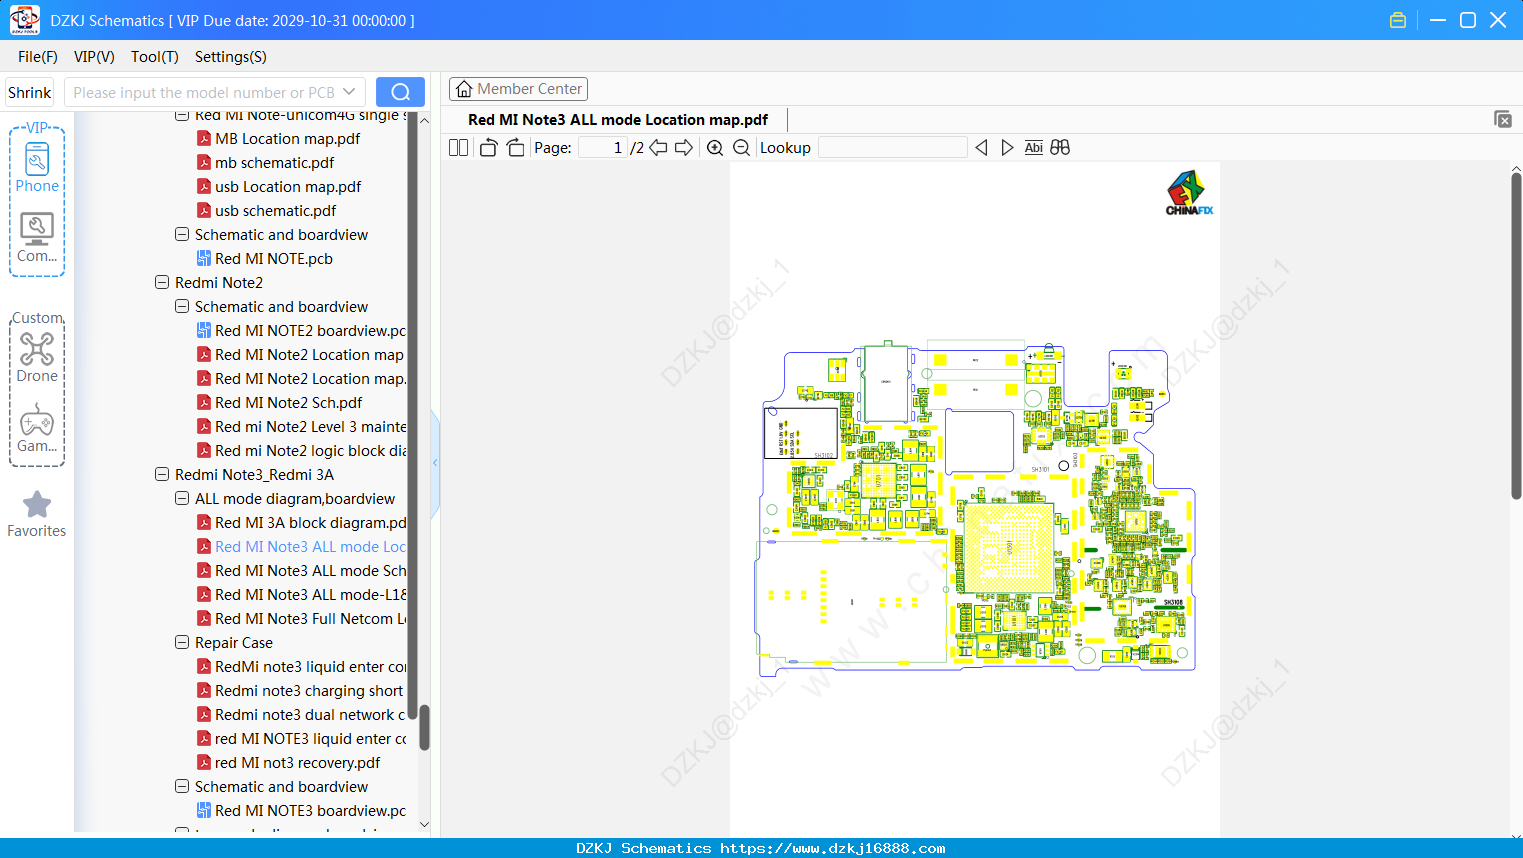Collapse Schematic and boardview under Redmi Note2
This screenshot has width=1523, height=858.
tap(182, 307)
